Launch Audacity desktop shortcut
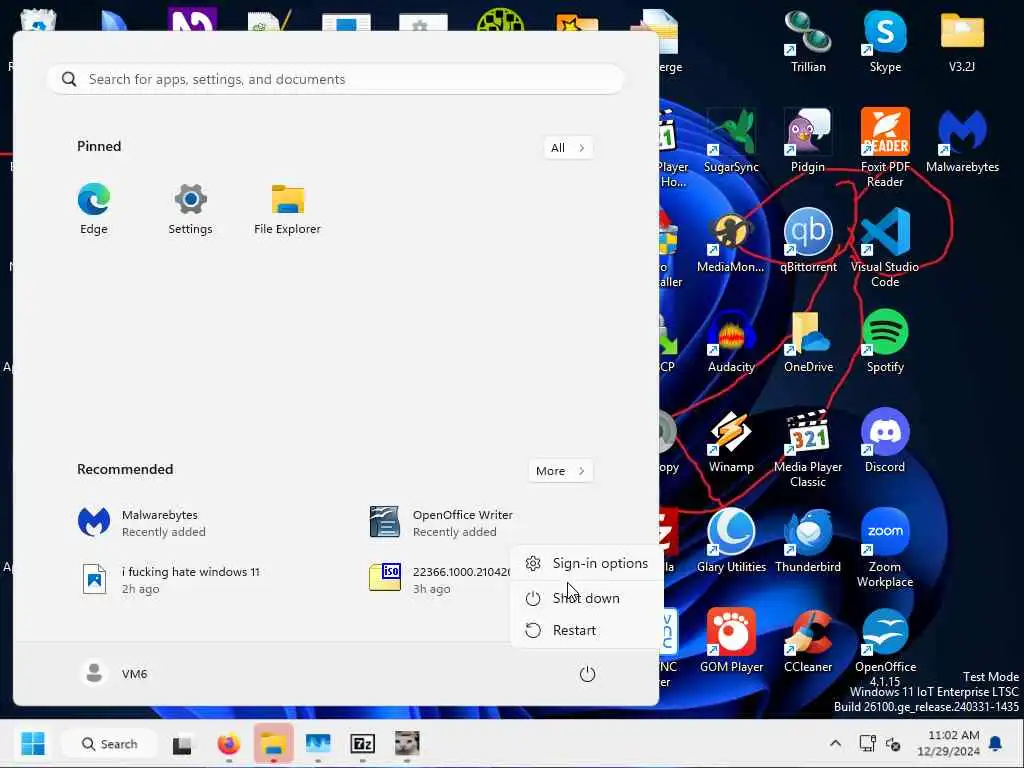1024x768 pixels. [731, 342]
